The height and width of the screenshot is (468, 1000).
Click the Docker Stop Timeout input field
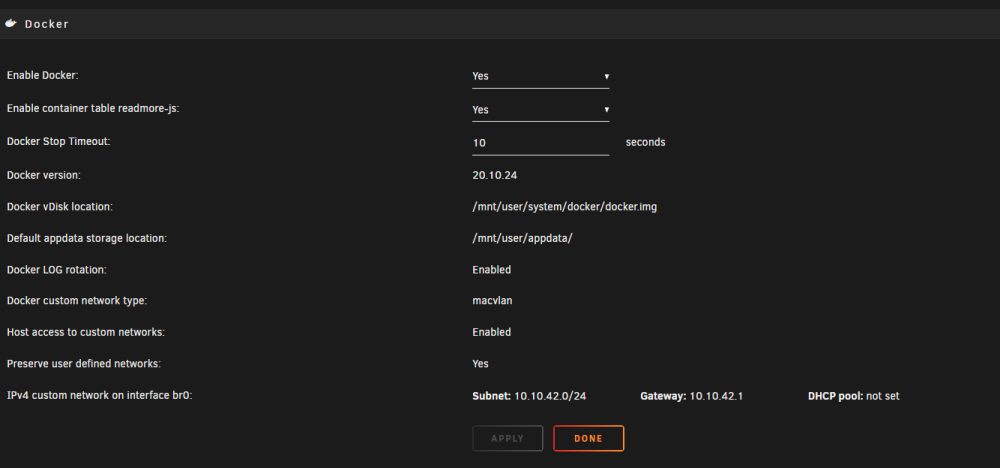(540, 143)
